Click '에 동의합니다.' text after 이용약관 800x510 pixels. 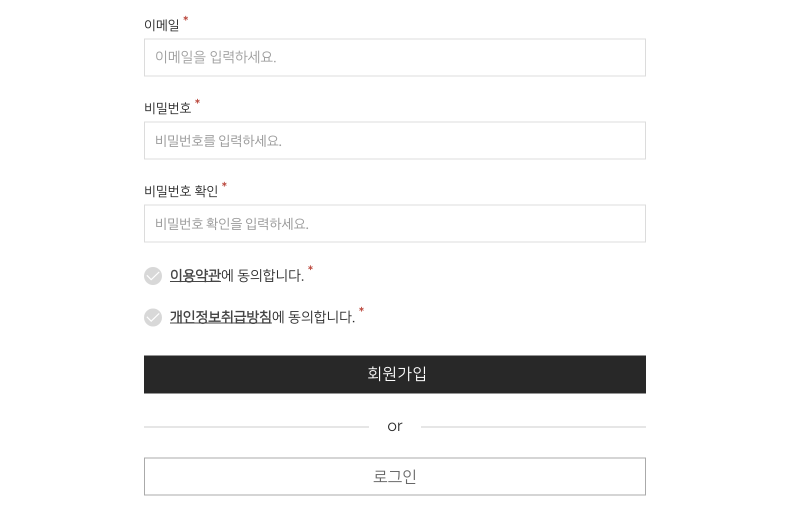click(263, 276)
